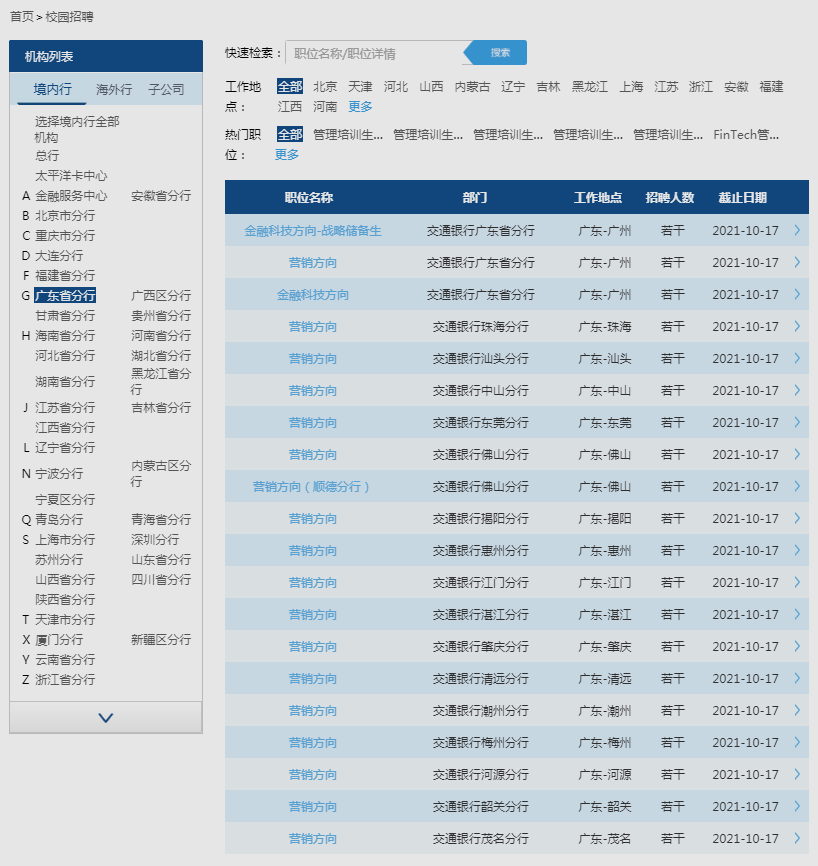Expand institution list with down chevron

pyautogui.click(x=105, y=718)
